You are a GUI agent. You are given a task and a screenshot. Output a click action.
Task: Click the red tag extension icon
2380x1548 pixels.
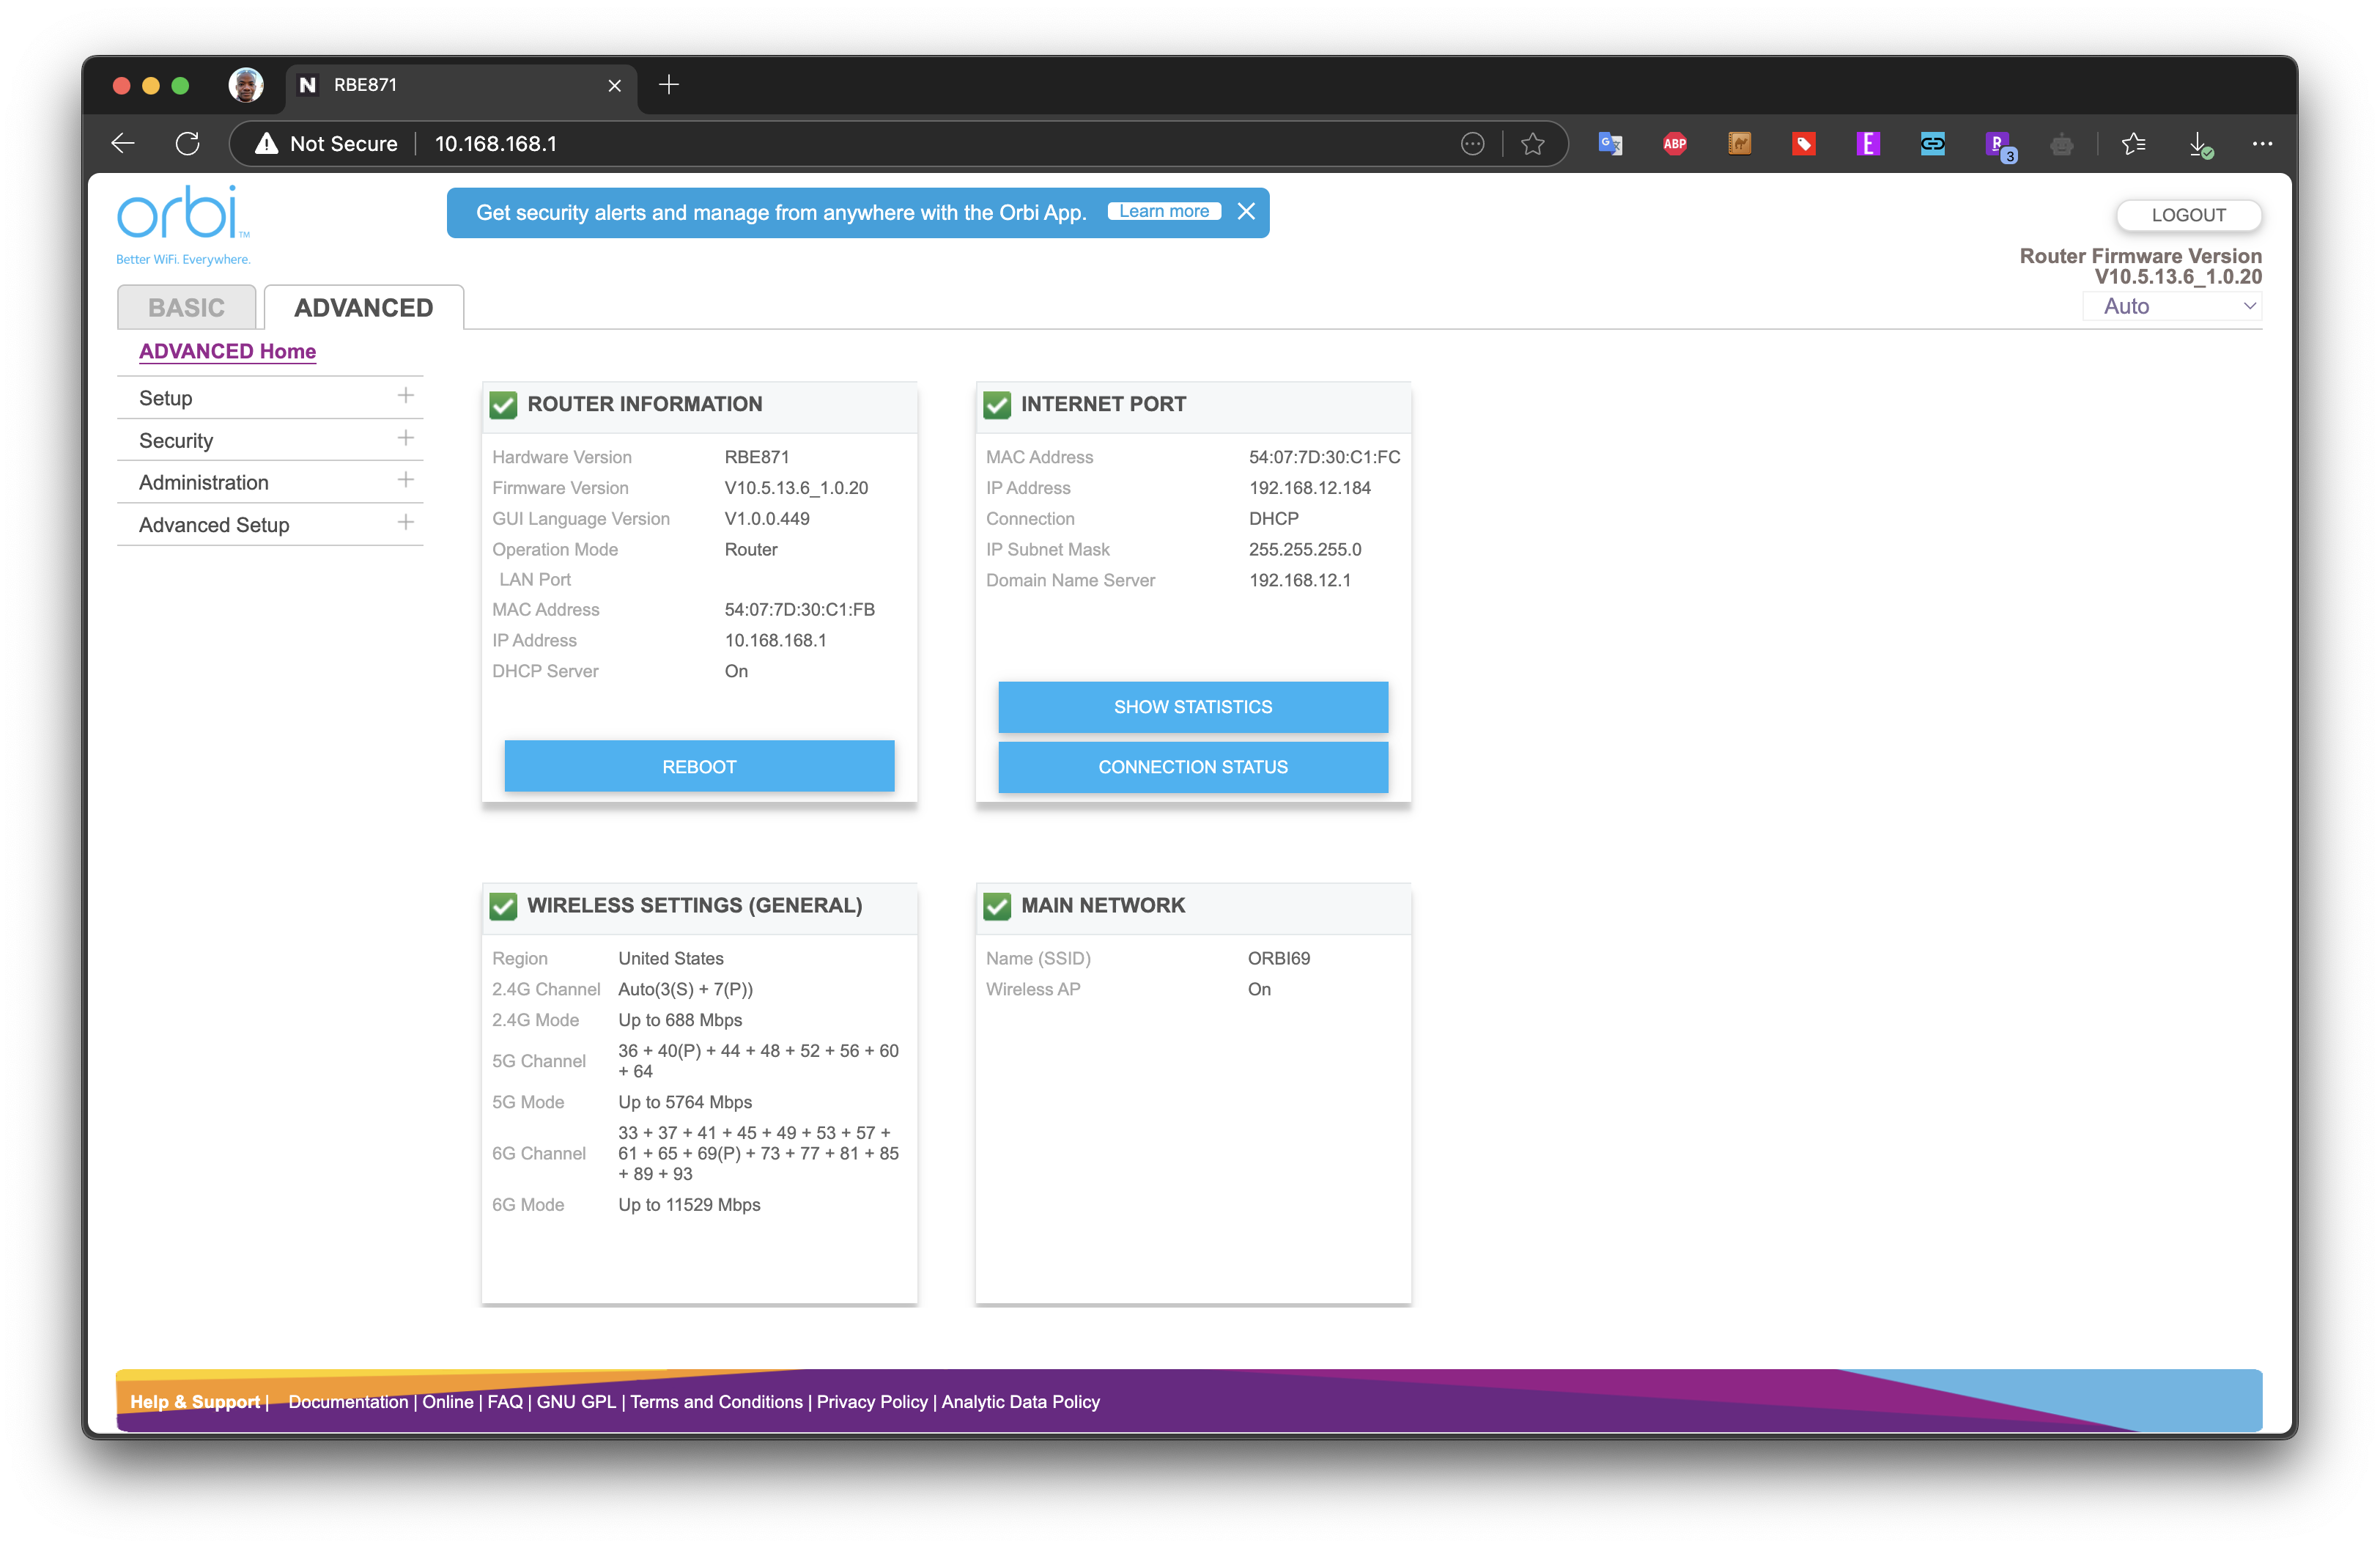coord(1803,144)
